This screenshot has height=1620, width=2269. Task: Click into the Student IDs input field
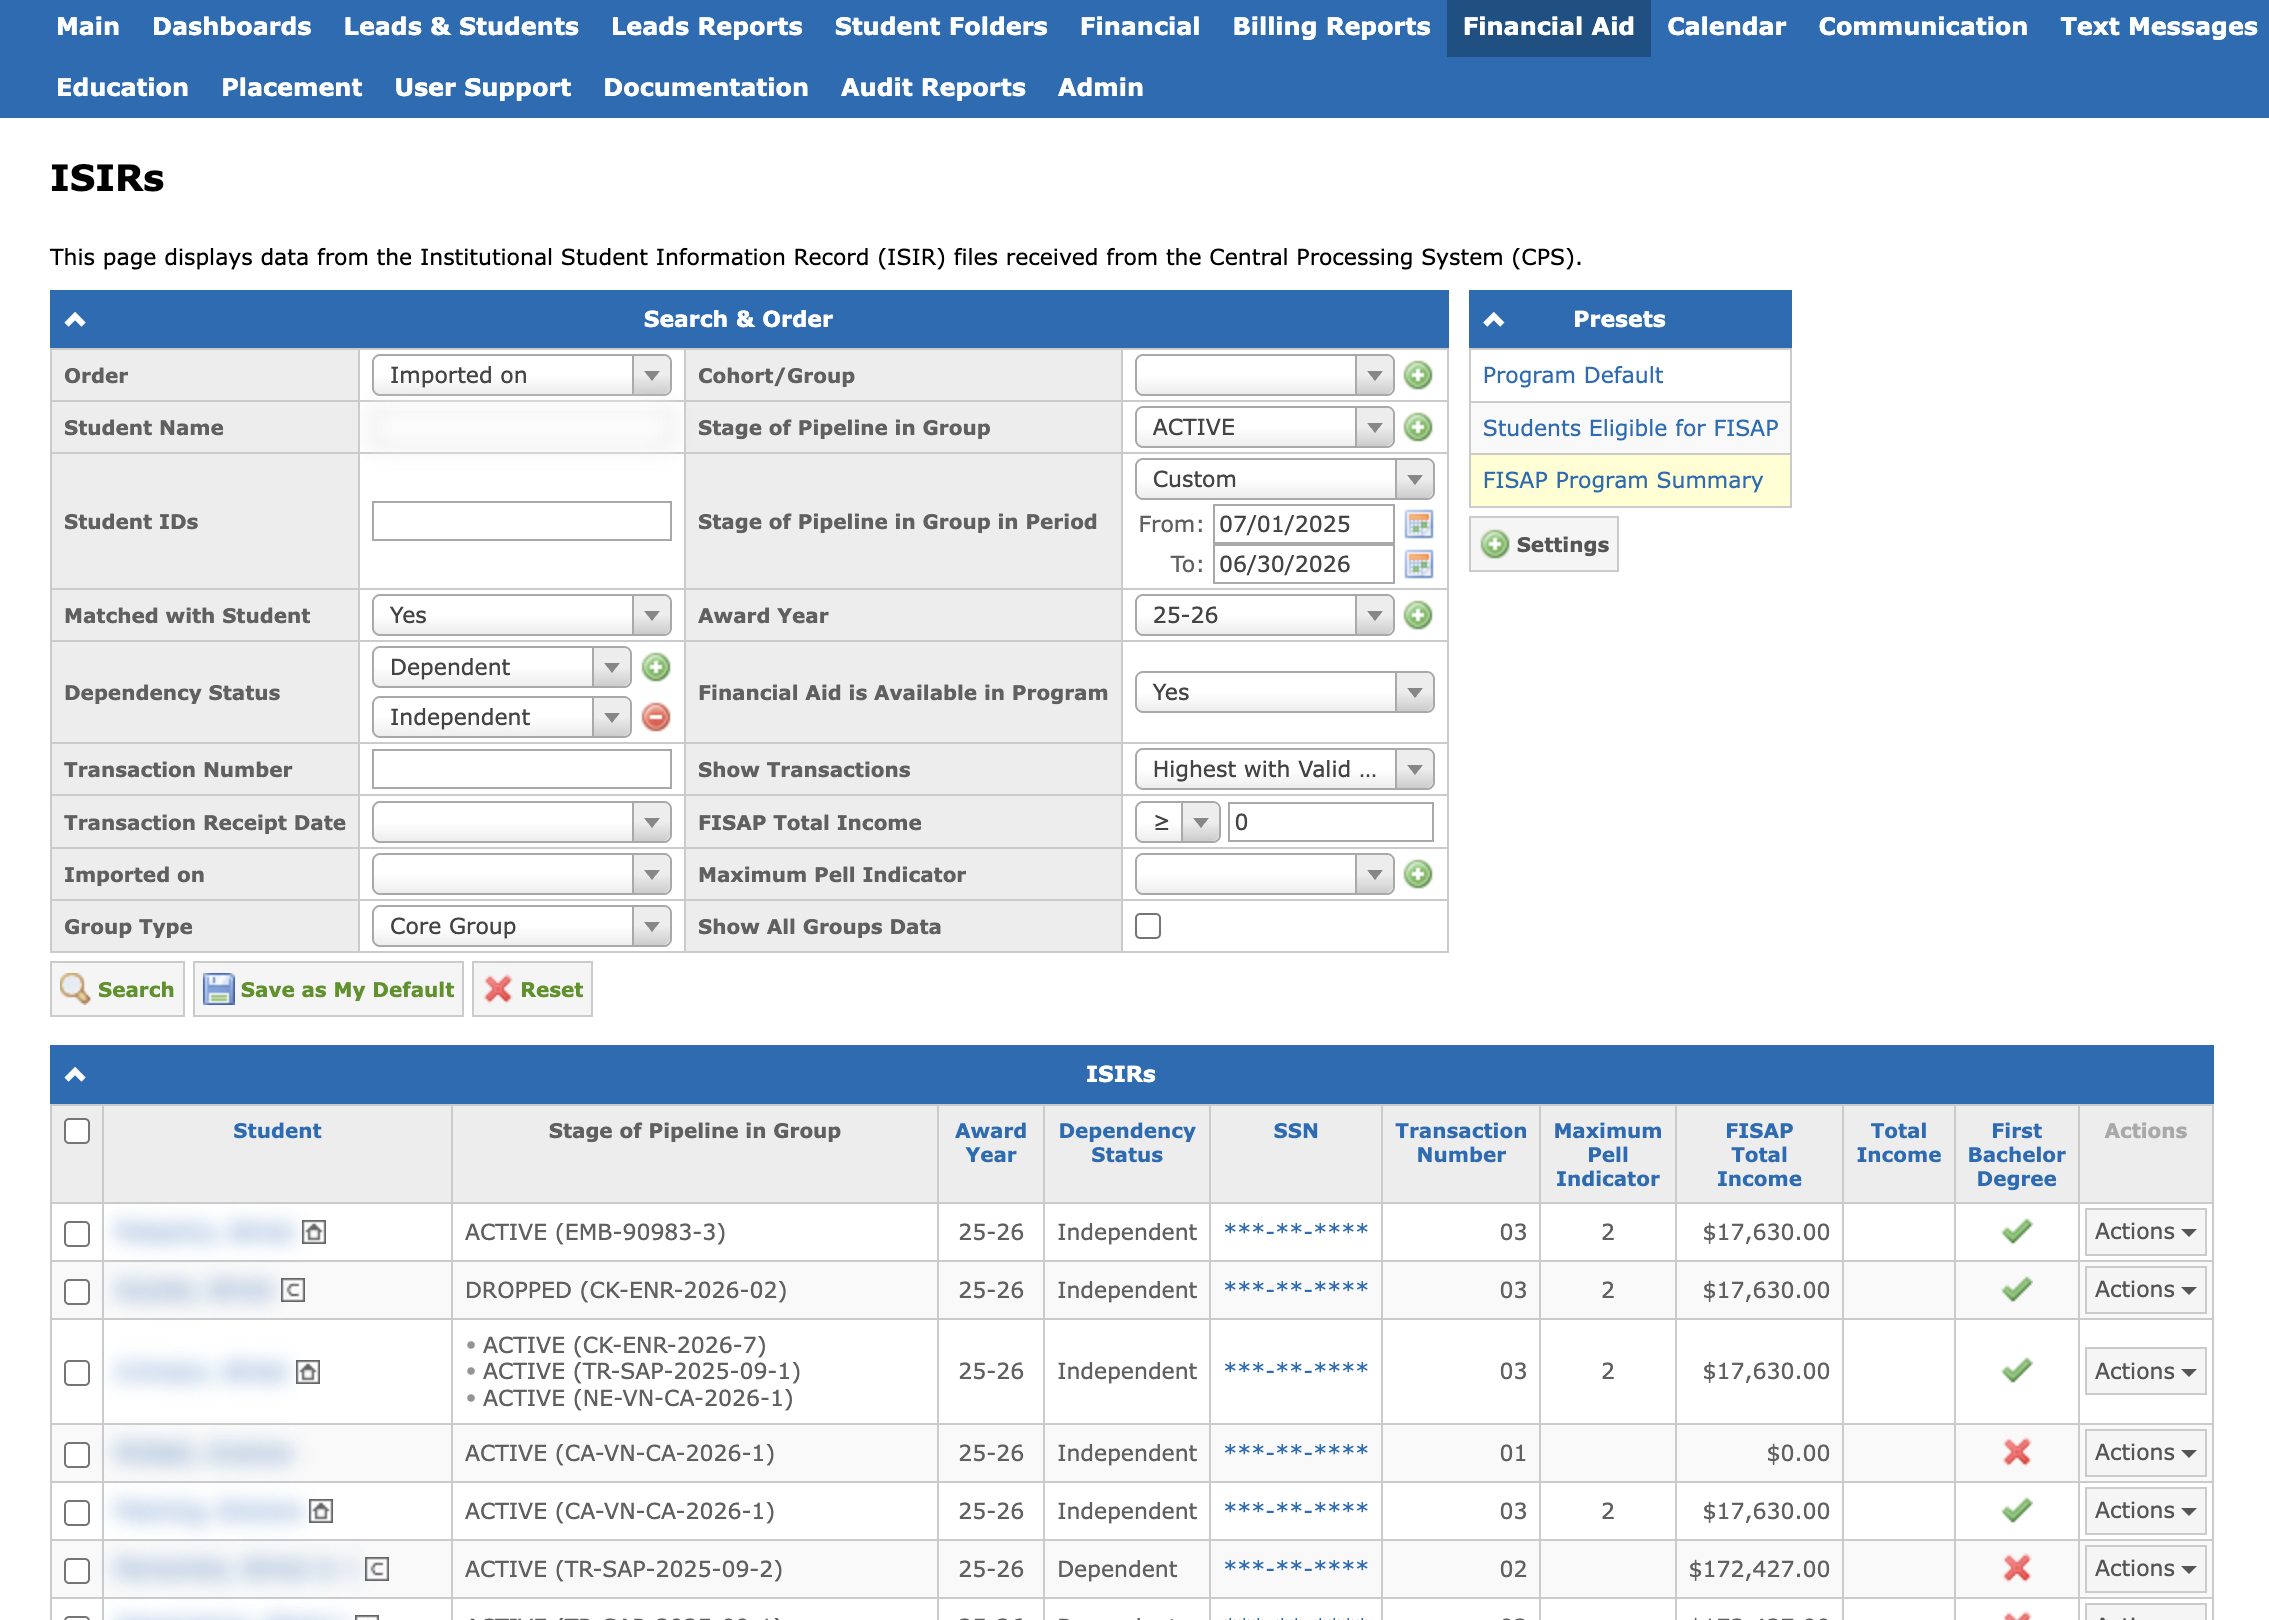click(521, 521)
